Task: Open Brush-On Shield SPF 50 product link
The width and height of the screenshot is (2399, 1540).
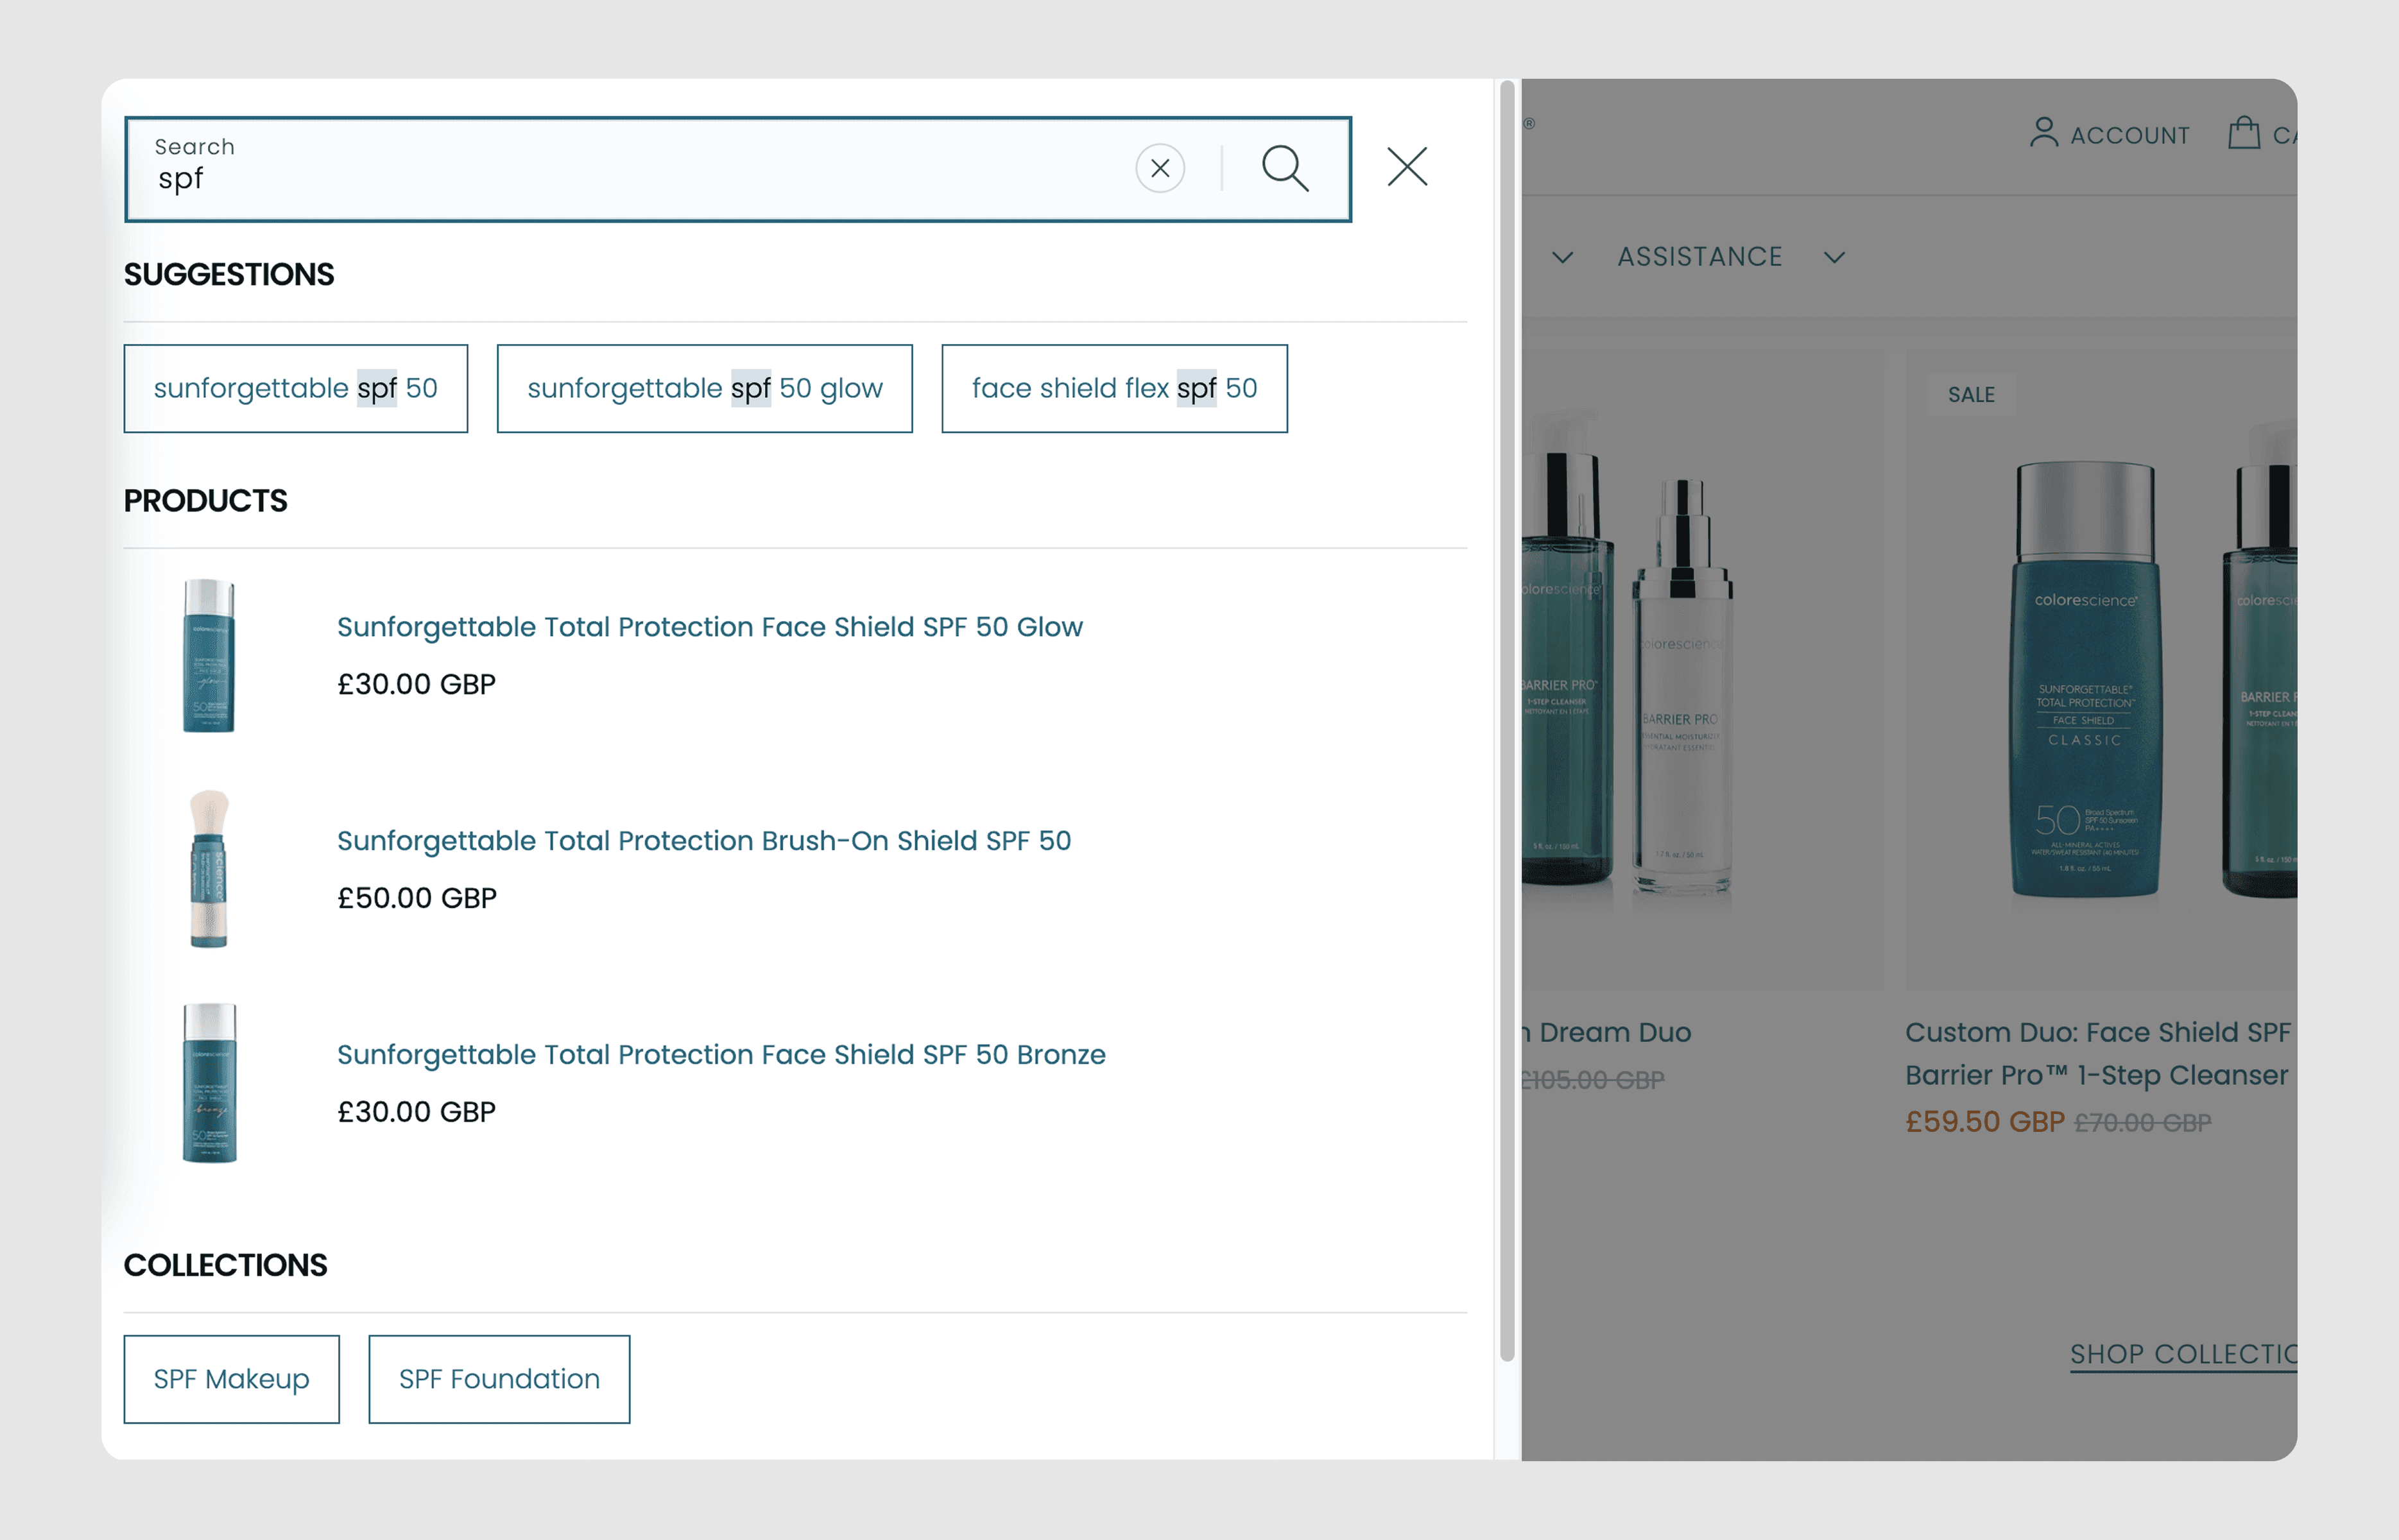Action: tap(704, 841)
